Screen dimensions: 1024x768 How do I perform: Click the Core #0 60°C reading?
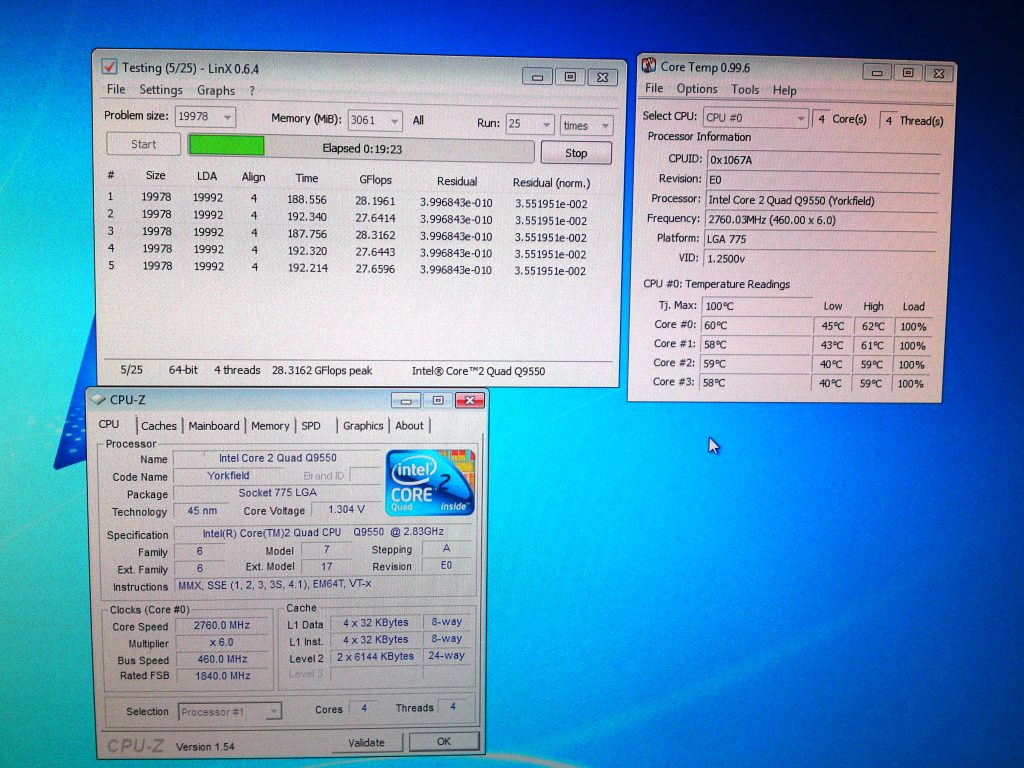point(756,325)
